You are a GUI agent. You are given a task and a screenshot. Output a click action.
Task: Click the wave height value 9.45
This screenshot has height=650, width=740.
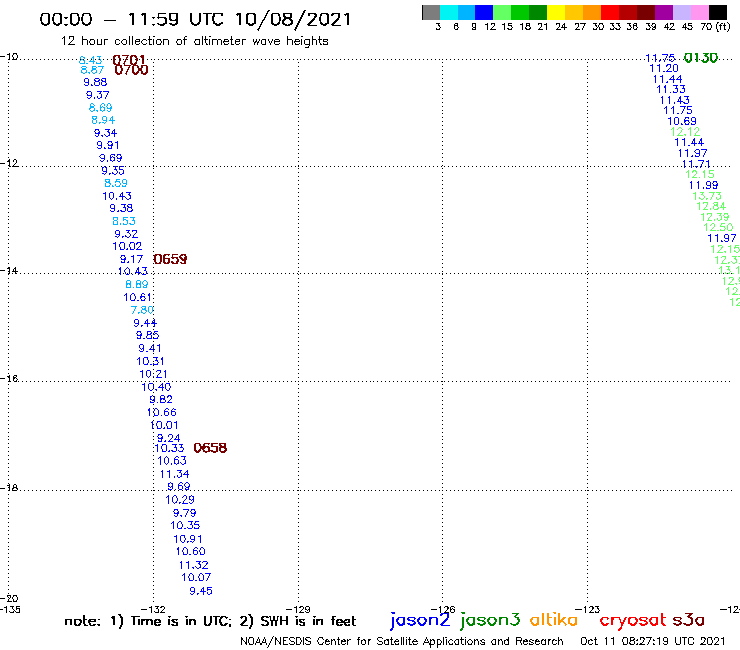201,591
